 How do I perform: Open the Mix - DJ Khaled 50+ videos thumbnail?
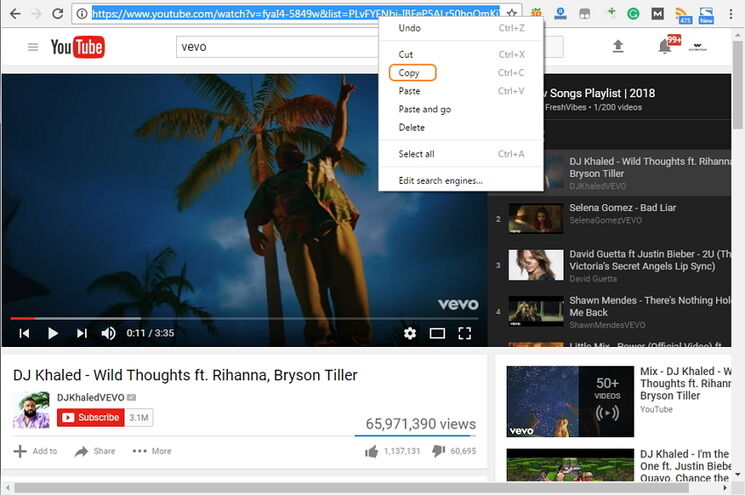[570, 401]
